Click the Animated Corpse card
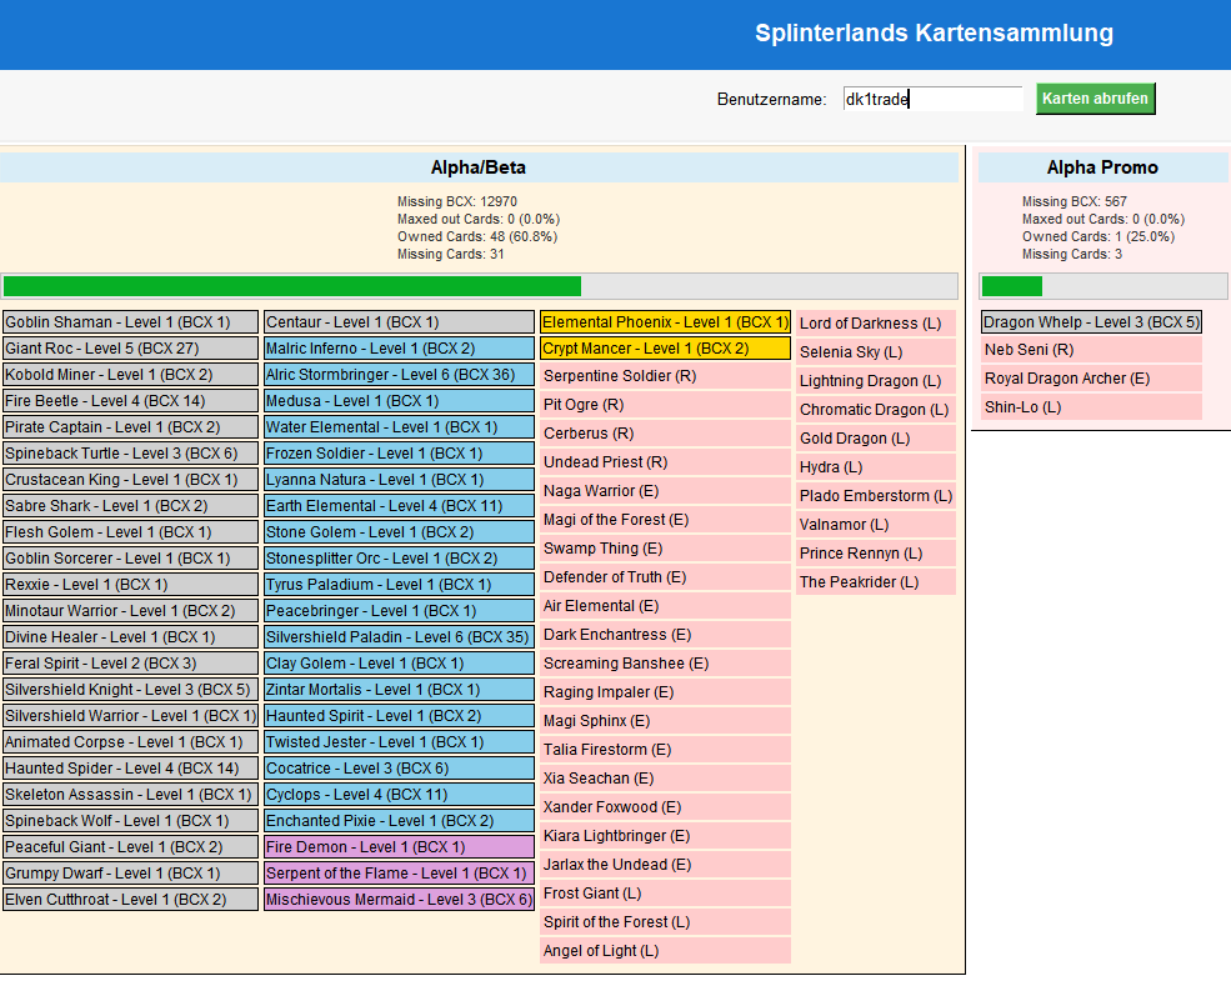The image size is (1231, 996). click(130, 742)
